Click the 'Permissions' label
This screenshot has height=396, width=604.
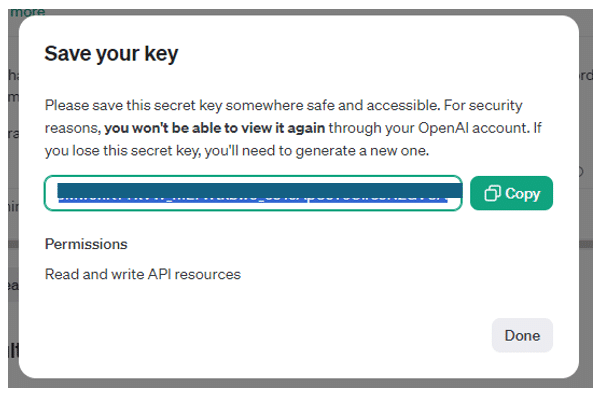pyautogui.click(x=86, y=244)
